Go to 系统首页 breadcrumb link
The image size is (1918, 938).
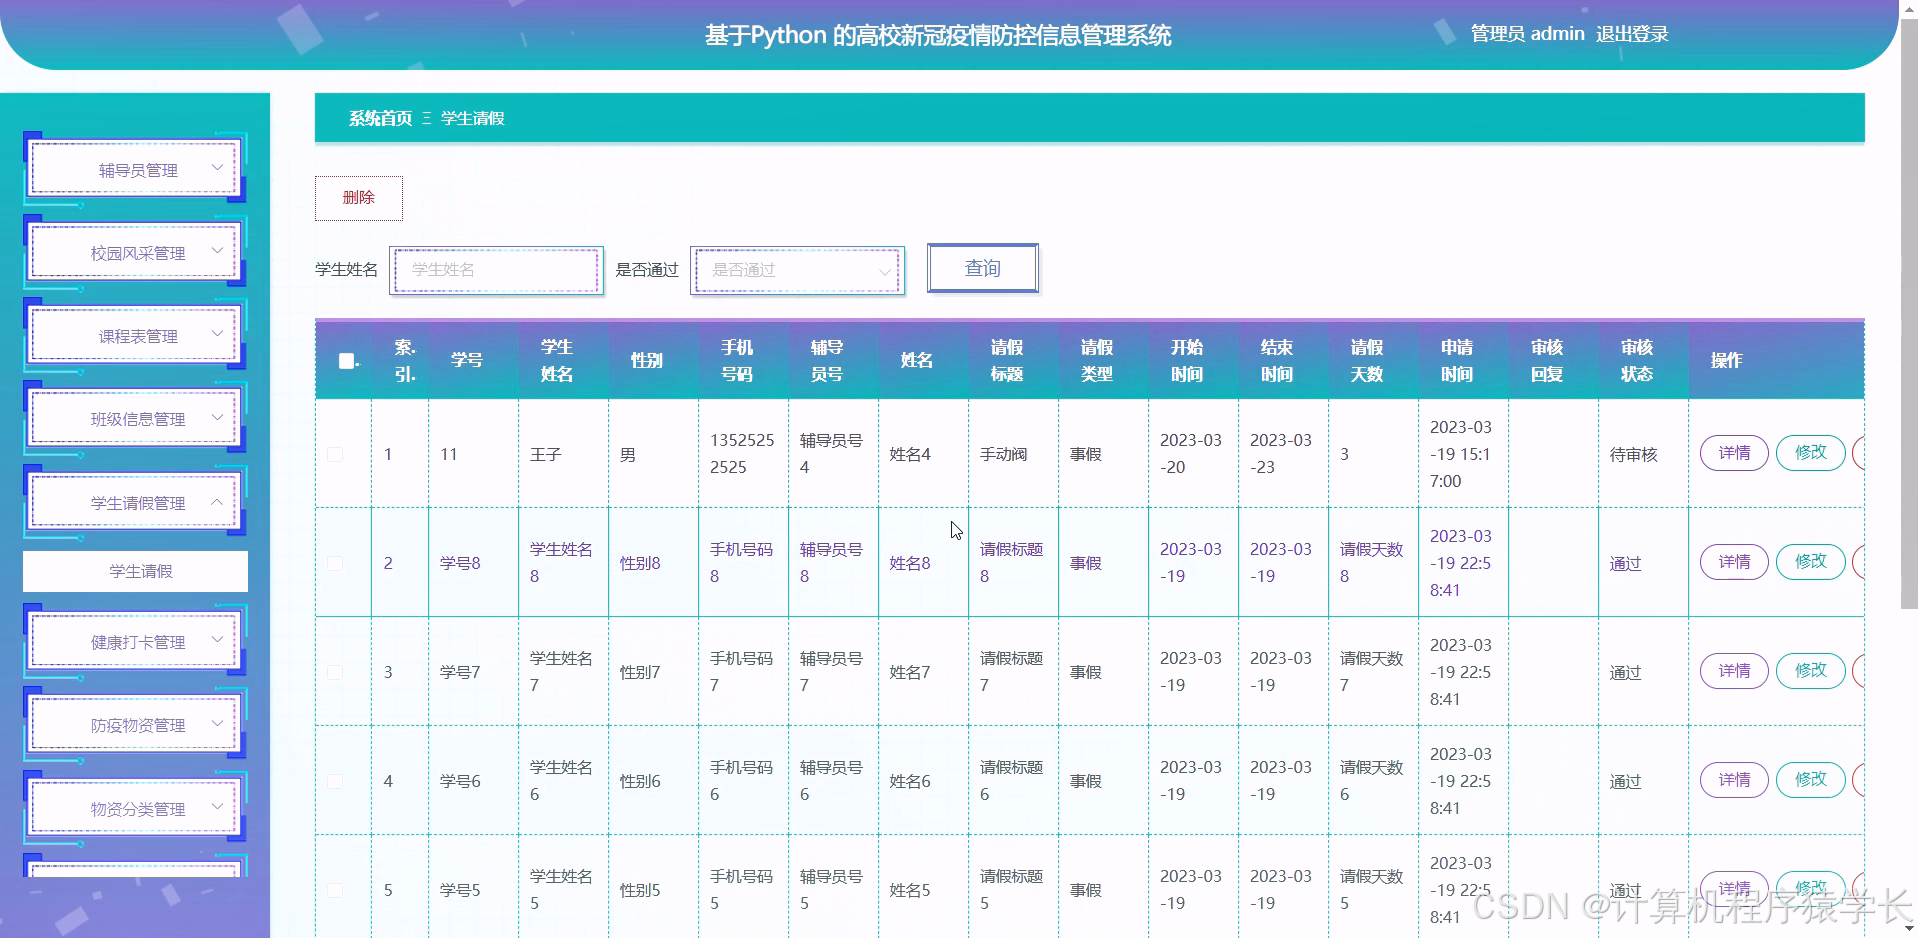(x=380, y=118)
